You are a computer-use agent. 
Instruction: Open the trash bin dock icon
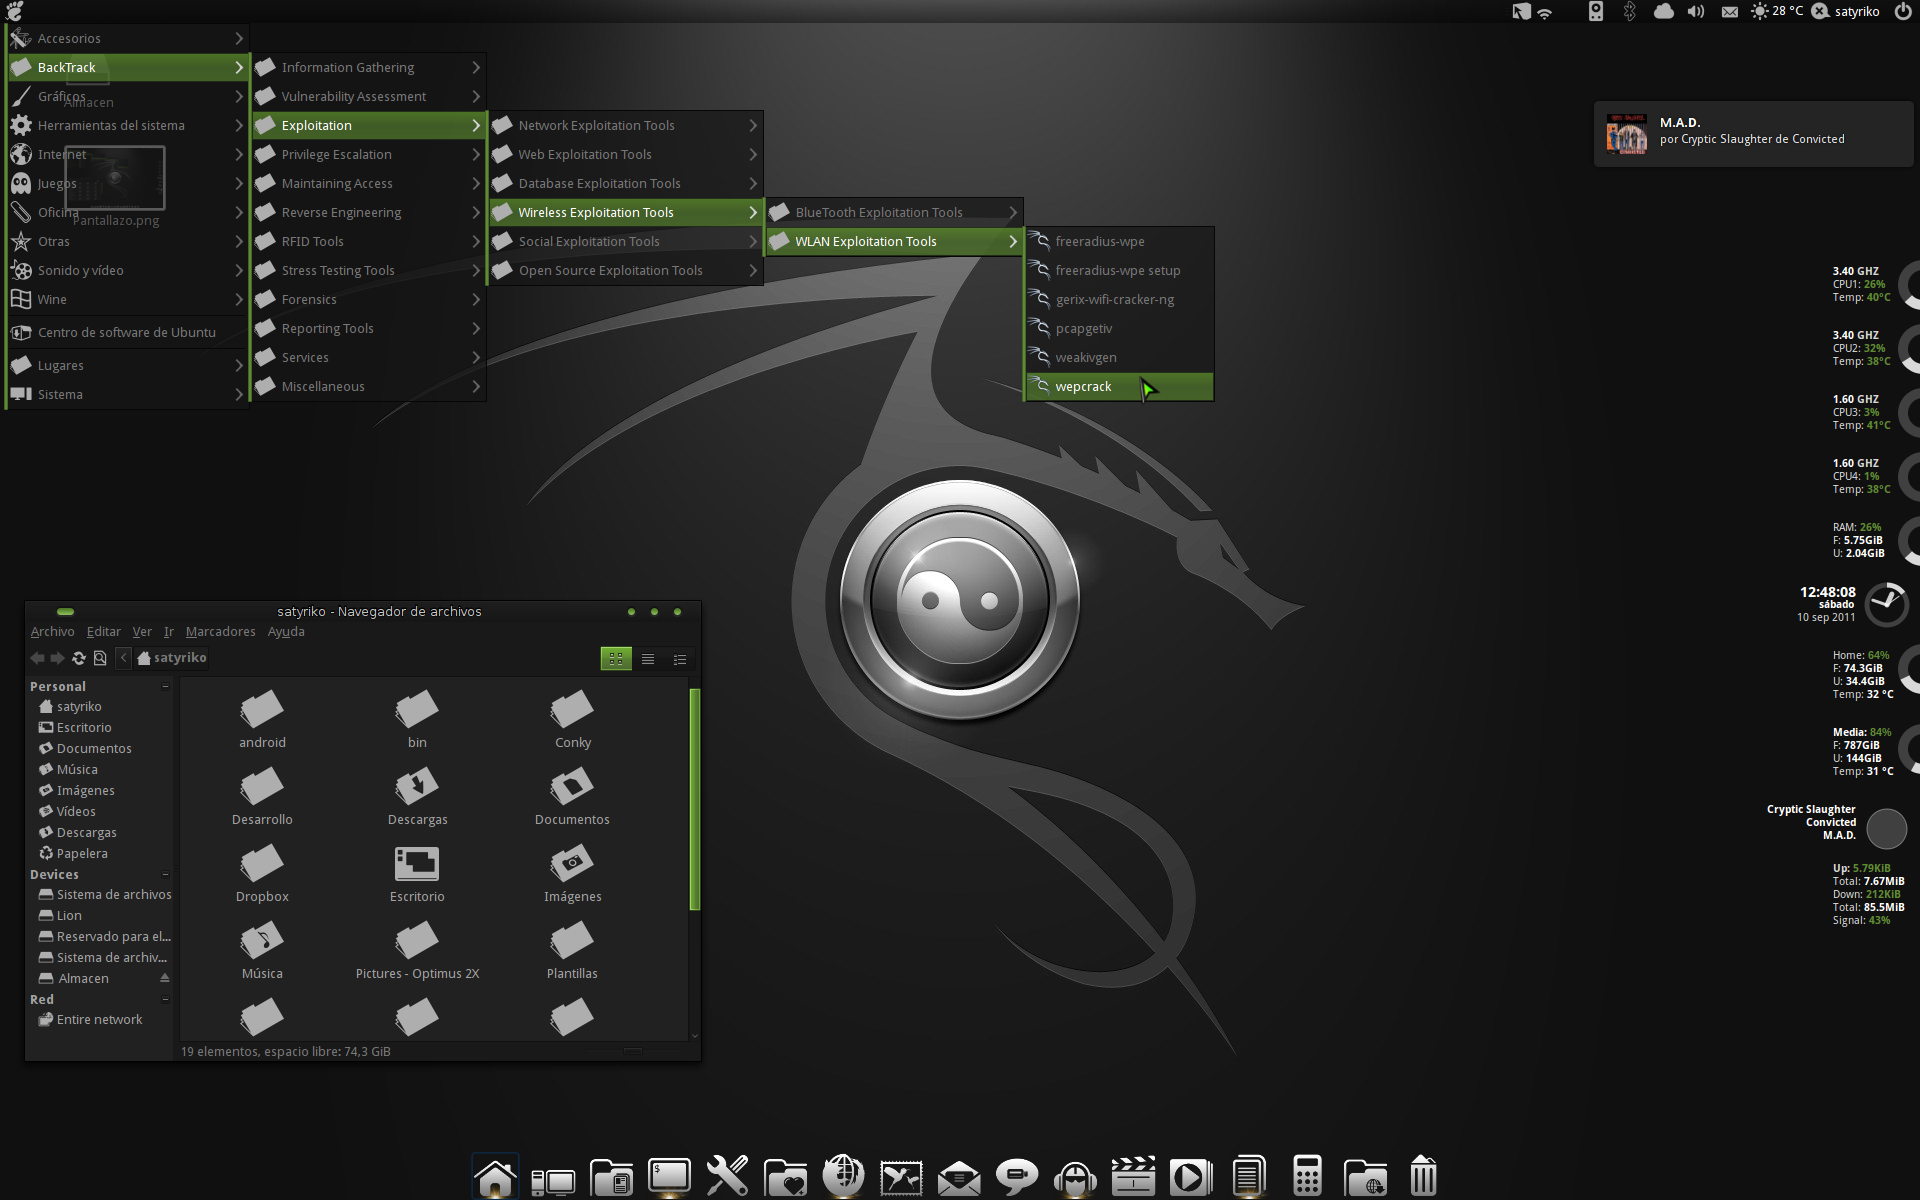[x=1423, y=1177]
